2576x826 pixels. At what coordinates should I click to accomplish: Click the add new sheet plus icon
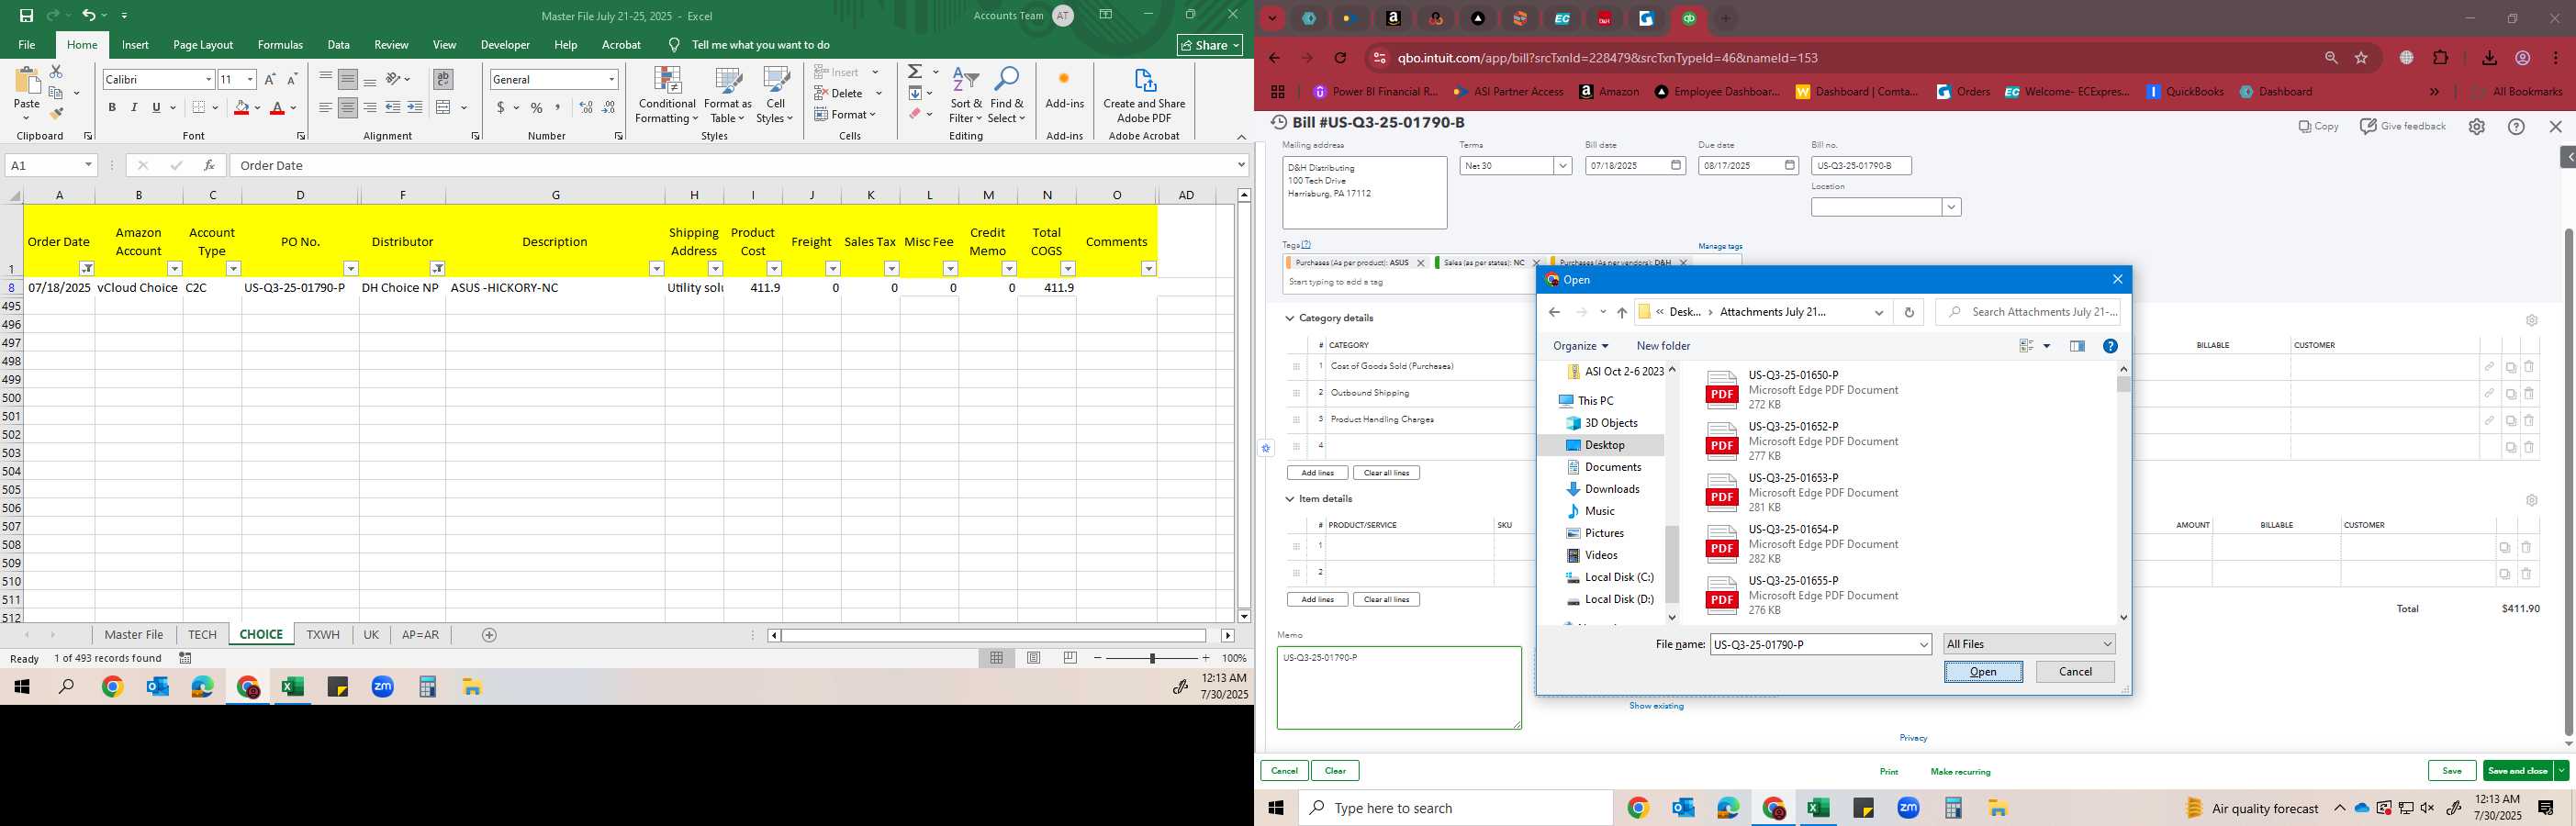(489, 635)
